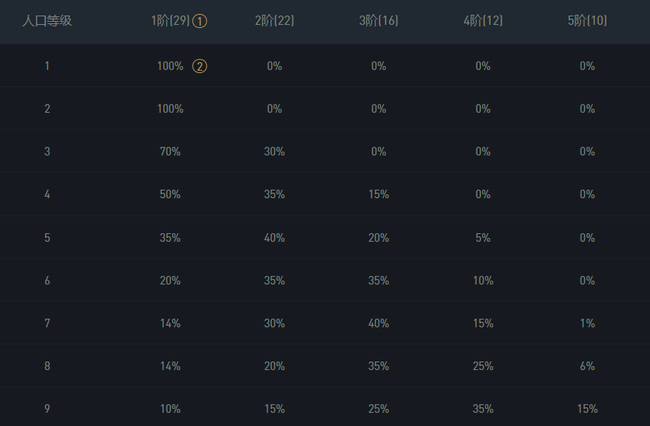Image resolution: width=650 pixels, height=426 pixels.
Task: Select the 1% cell in level 7 row
Action: point(587,323)
